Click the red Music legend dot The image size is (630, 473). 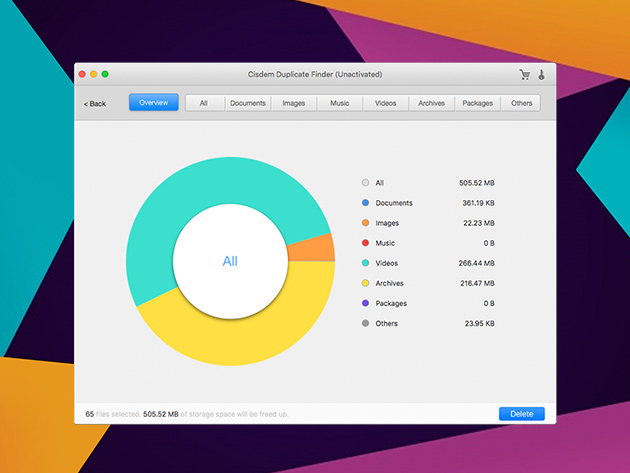tap(365, 243)
